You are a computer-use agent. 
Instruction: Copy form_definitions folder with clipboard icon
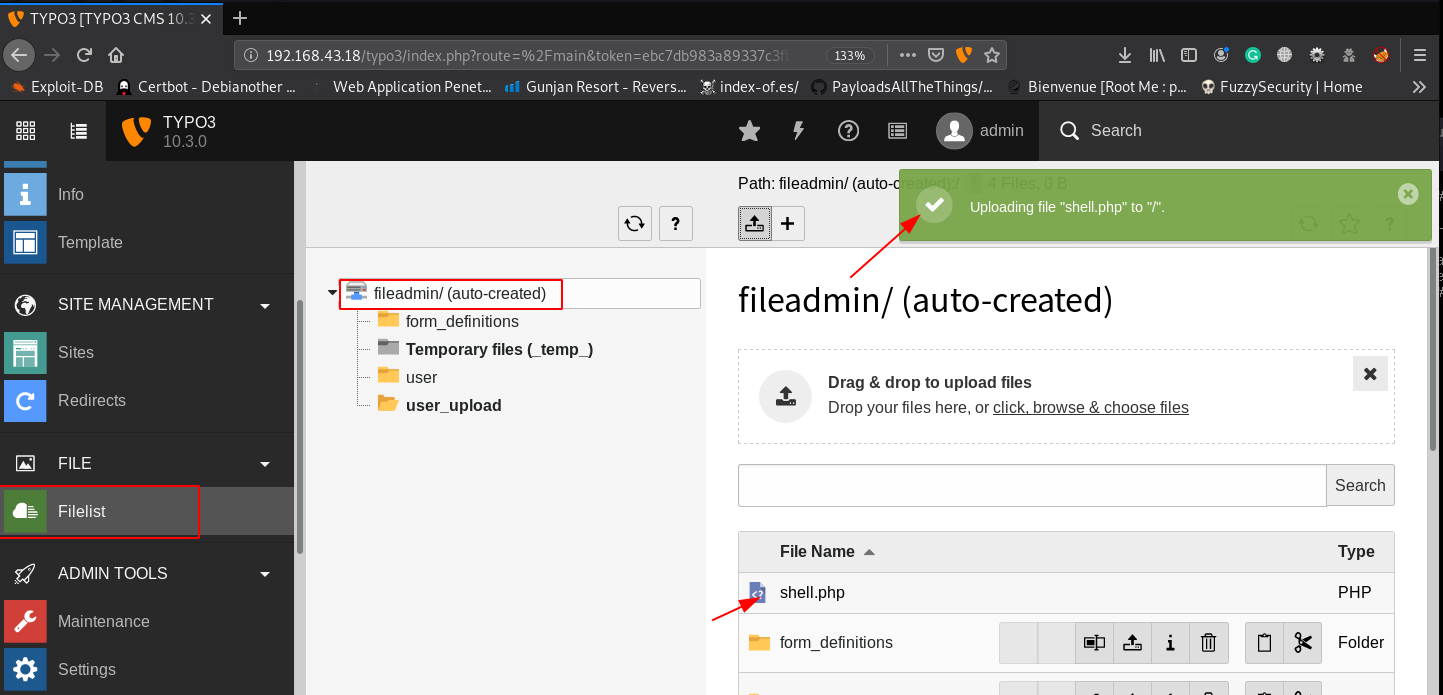(1264, 643)
